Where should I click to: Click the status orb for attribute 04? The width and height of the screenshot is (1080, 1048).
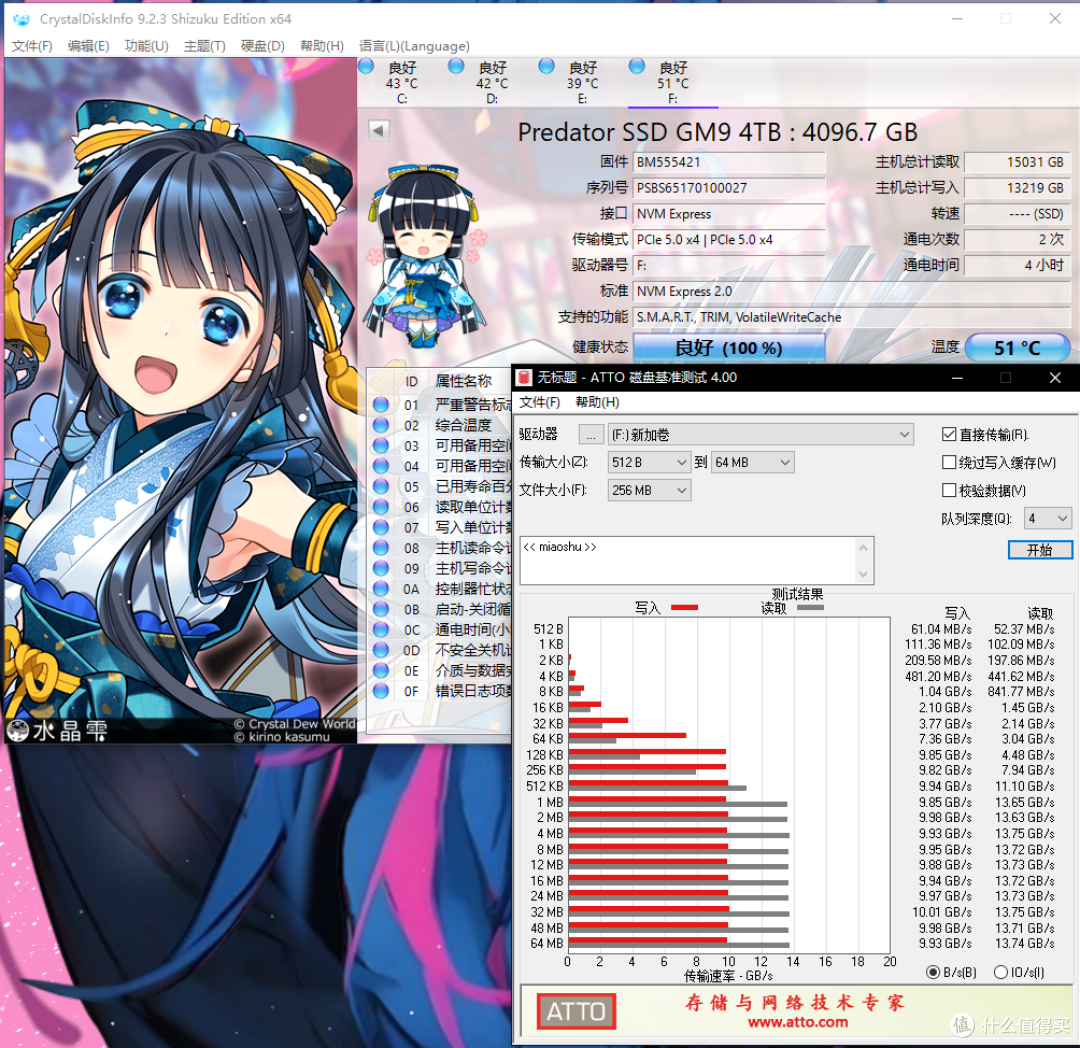[381, 466]
